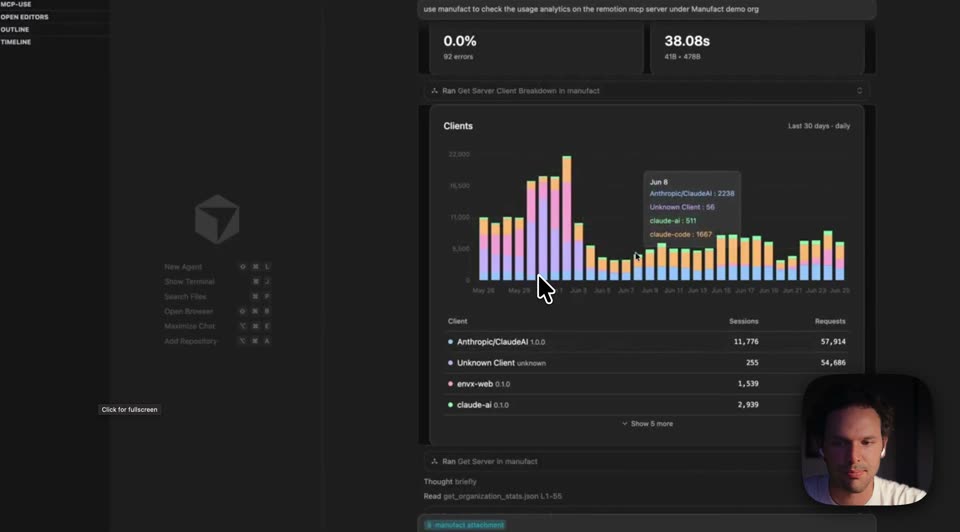Click the Jun 8 tooltip Anthropic/ClaudeAI value
The height and width of the screenshot is (532, 960).
pos(726,193)
